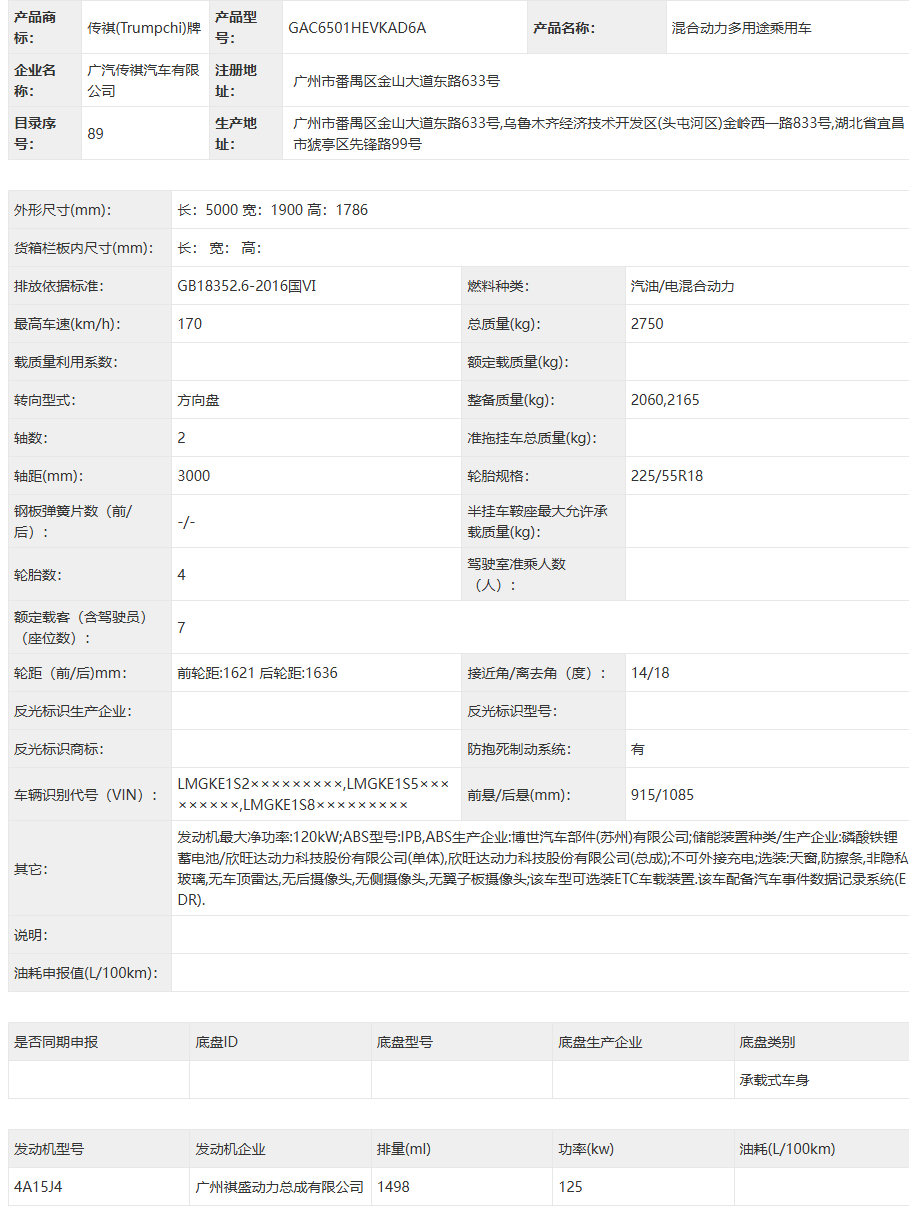Click the 生产地址 label
Image resolution: width=909 pixels, height=1206 pixels.
tap(236, 133)
